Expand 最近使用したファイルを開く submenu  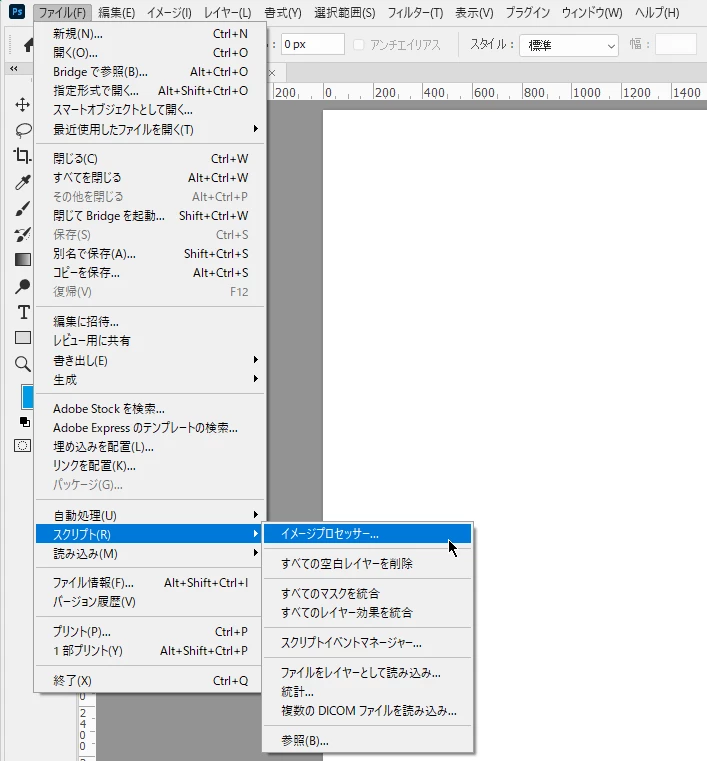tap(150, 130)
